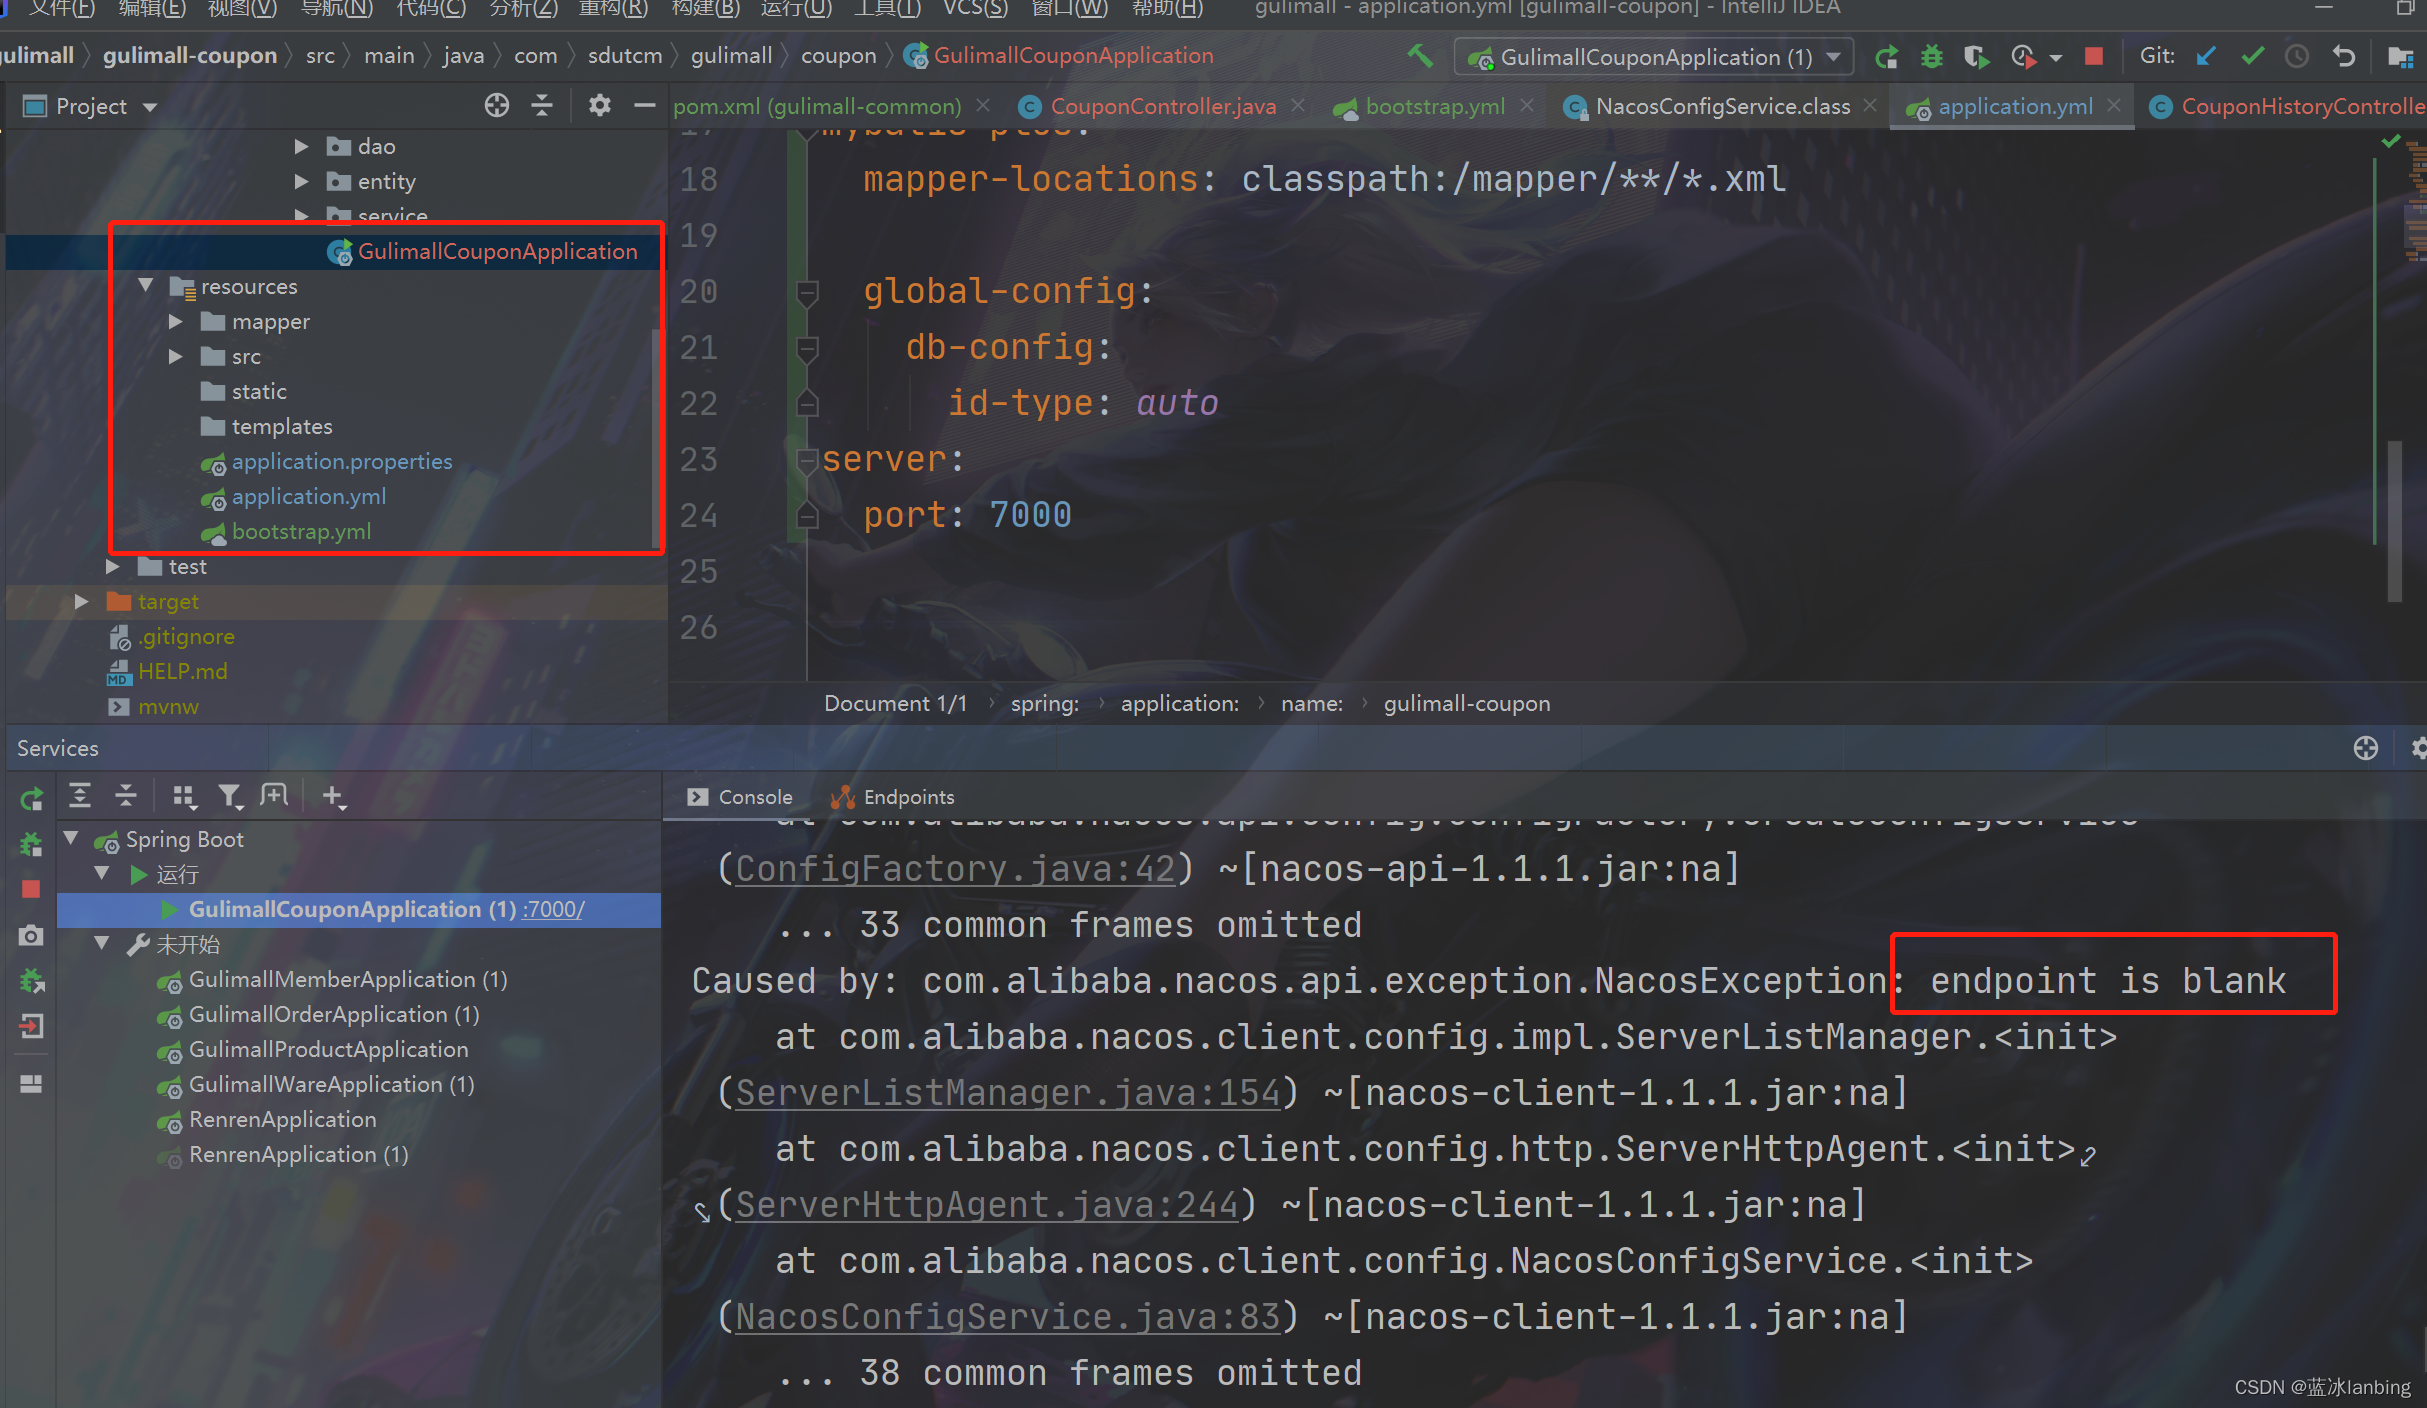The image size is (2427, 1408).
Task: Rerun the service from the Services sidebar
Action: (x=32, y=798)
